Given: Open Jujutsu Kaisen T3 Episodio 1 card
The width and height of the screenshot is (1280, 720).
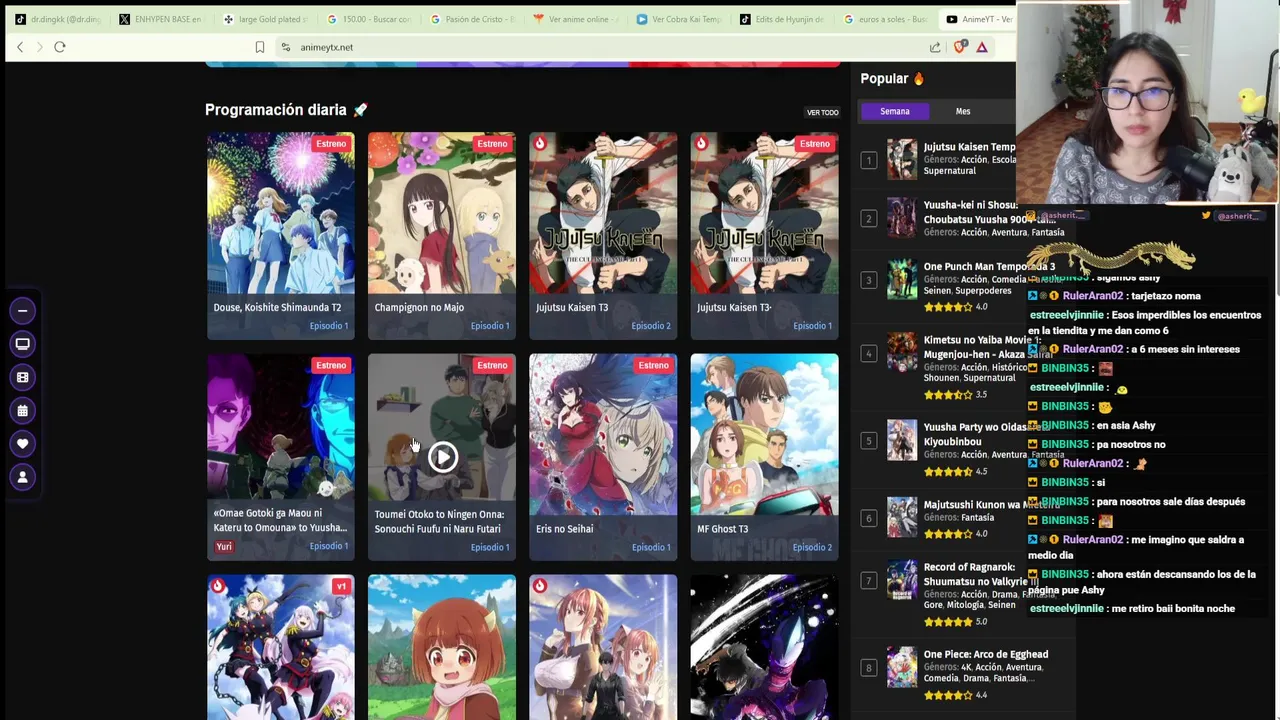Looking at the screenshot, I should pyautogui.click(x=764, y=236).
